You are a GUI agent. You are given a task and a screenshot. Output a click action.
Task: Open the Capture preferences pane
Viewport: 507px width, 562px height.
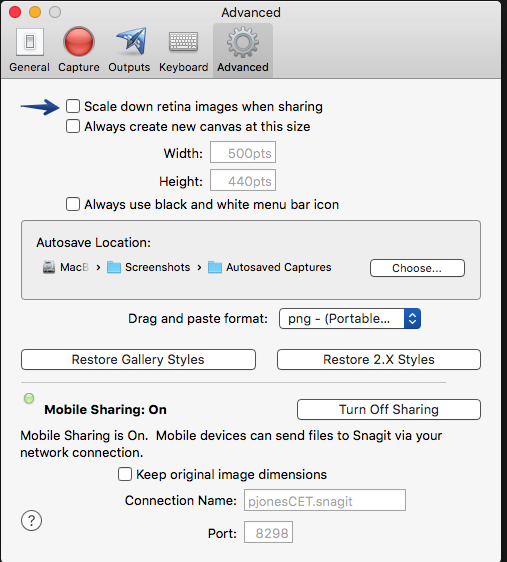click(x=79, y=49)
